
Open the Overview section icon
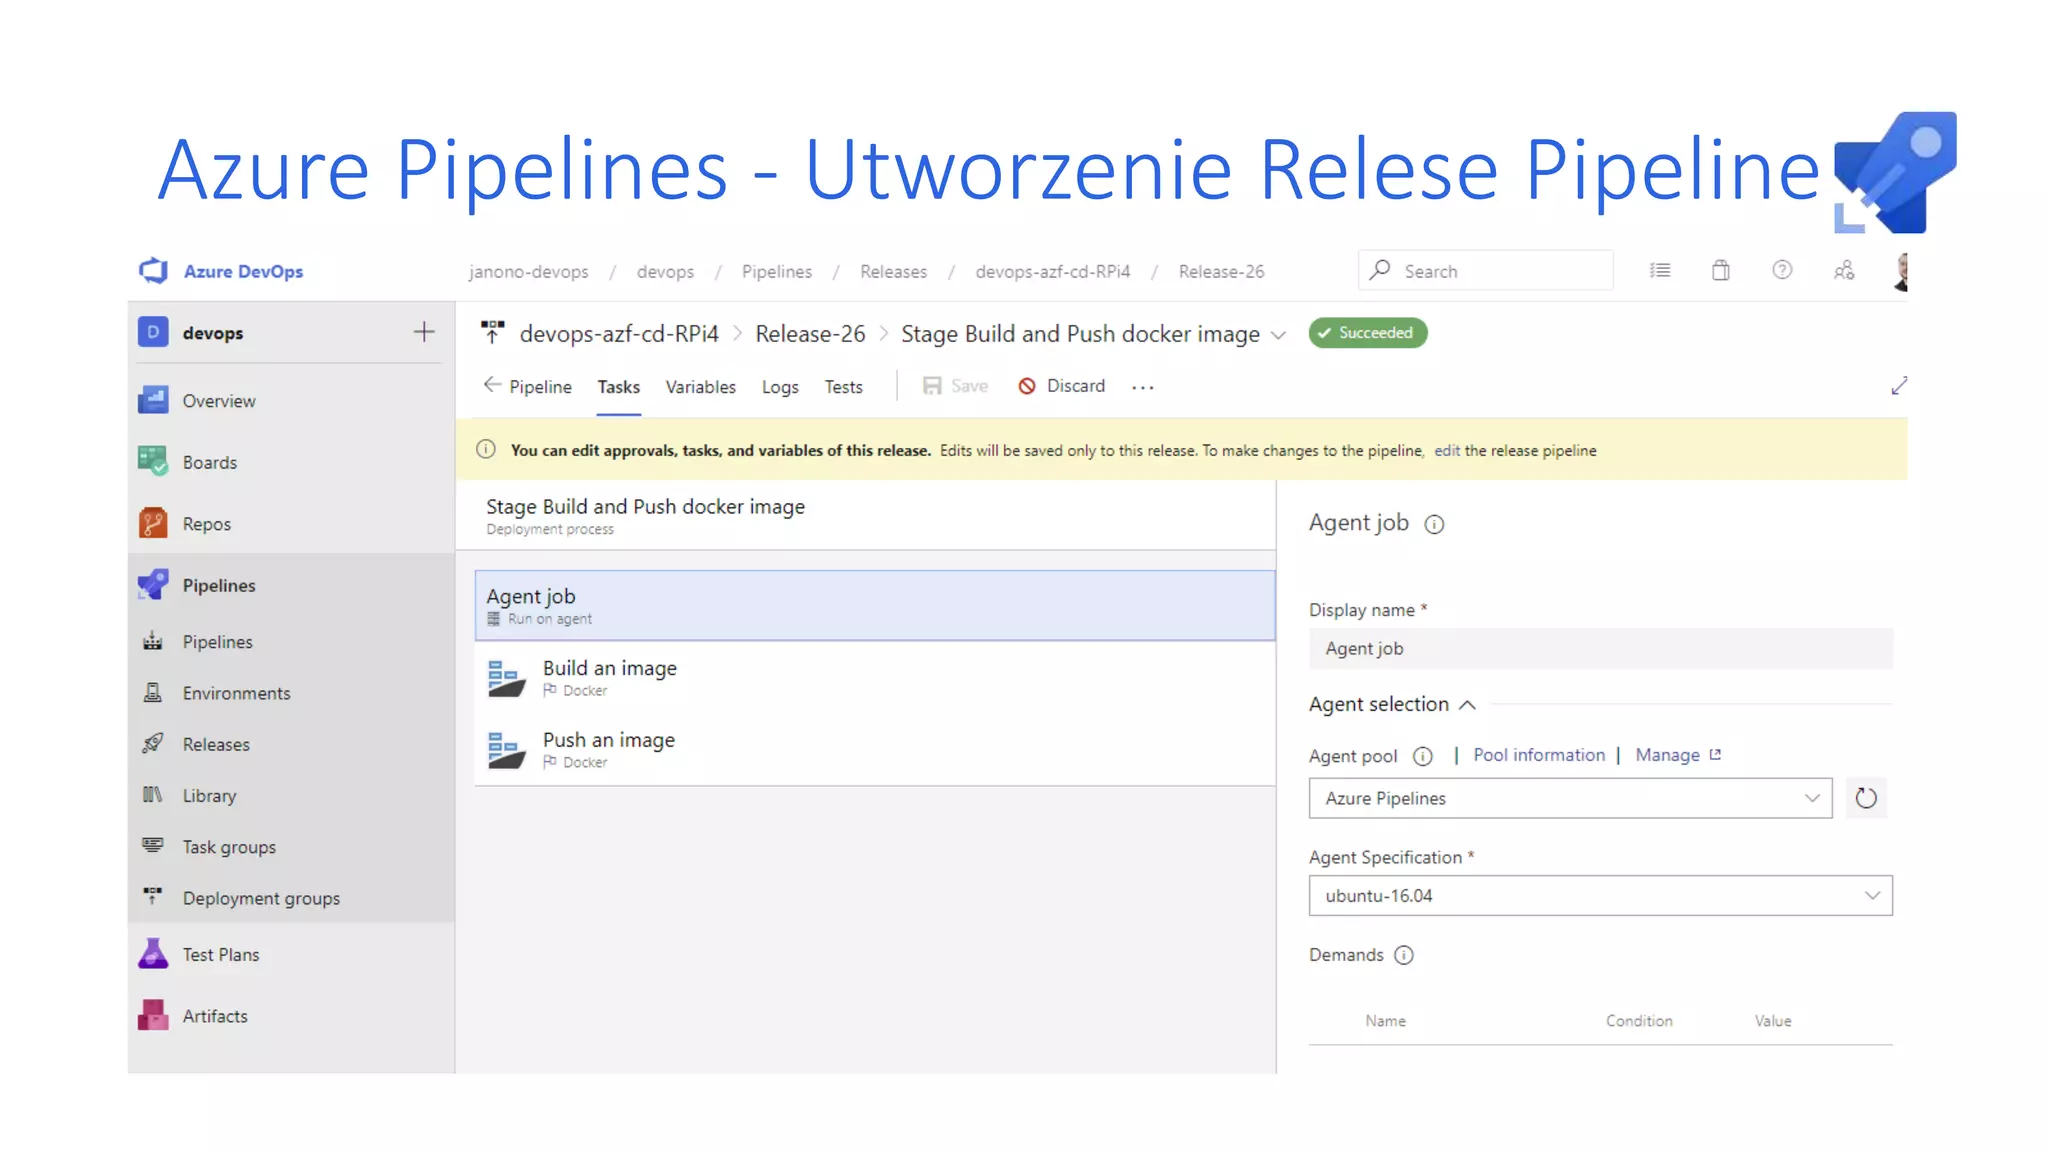tap(153, 401)
